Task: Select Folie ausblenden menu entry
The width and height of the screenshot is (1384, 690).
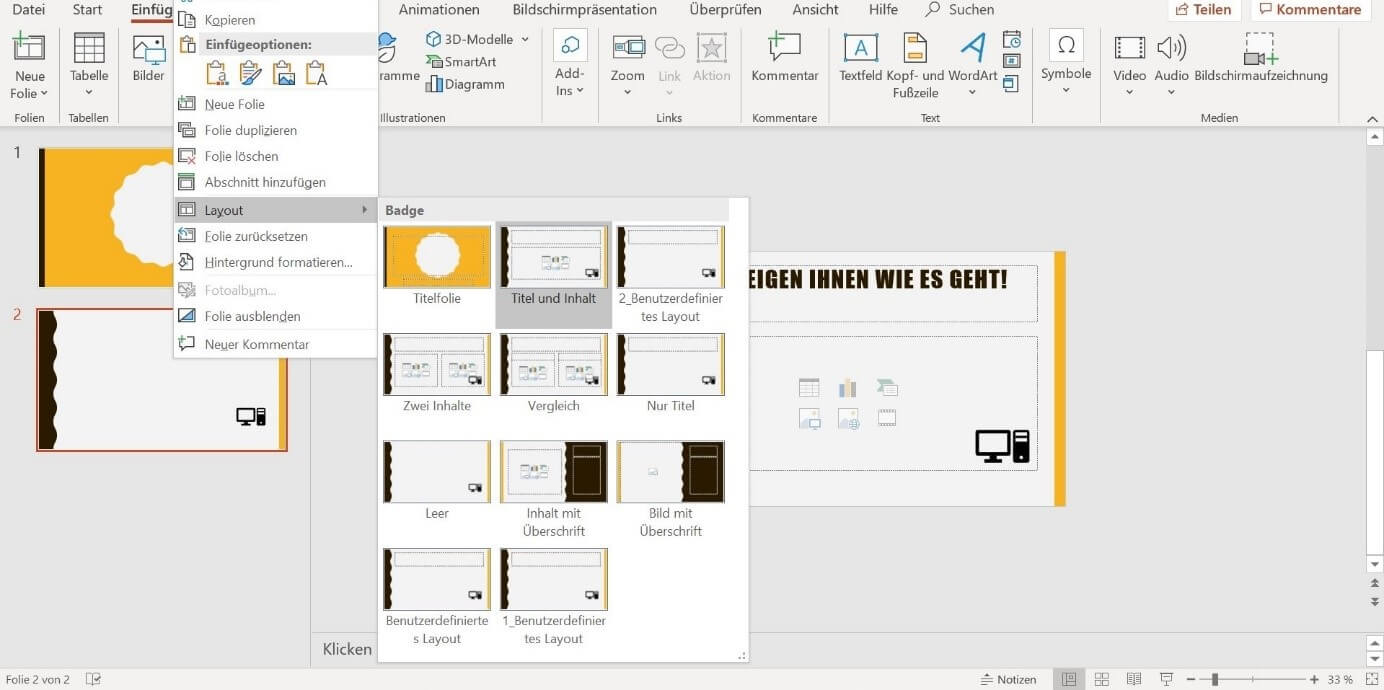Action: click(275, 316)
